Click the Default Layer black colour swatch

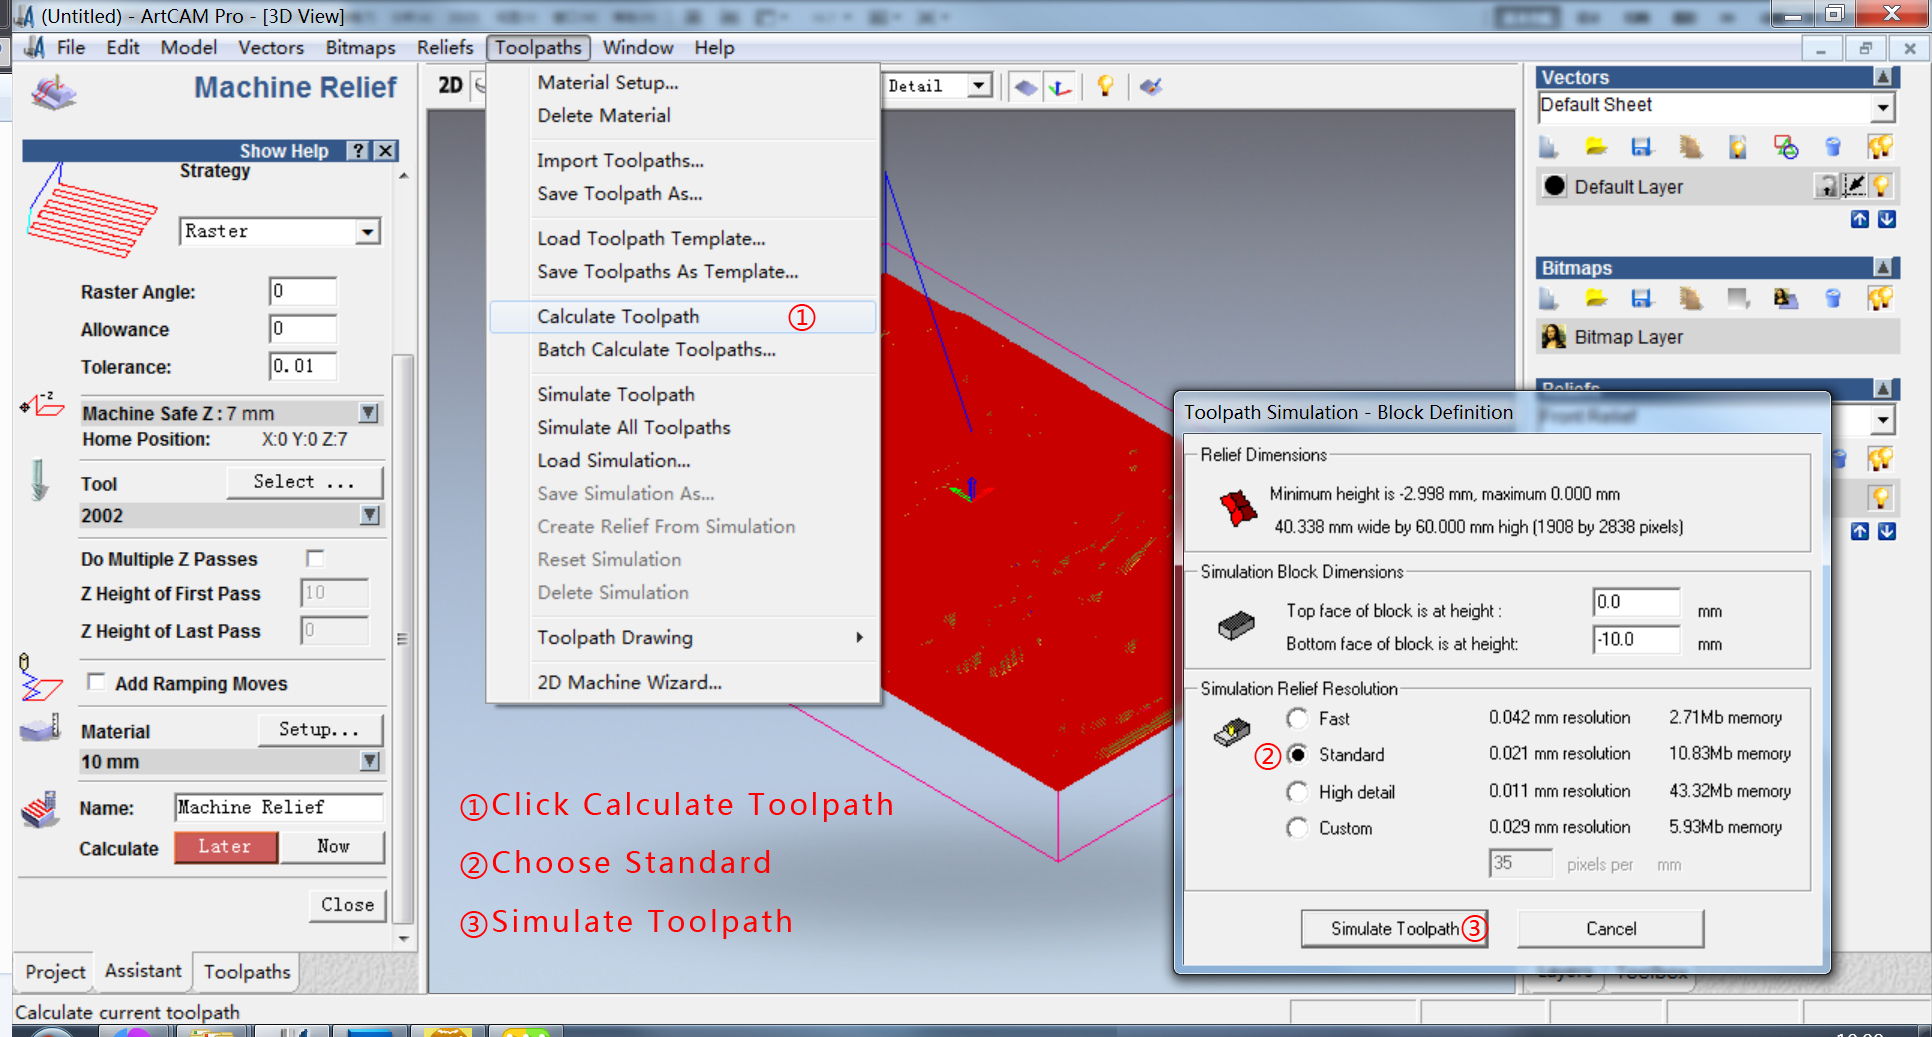click(1554, 186)
